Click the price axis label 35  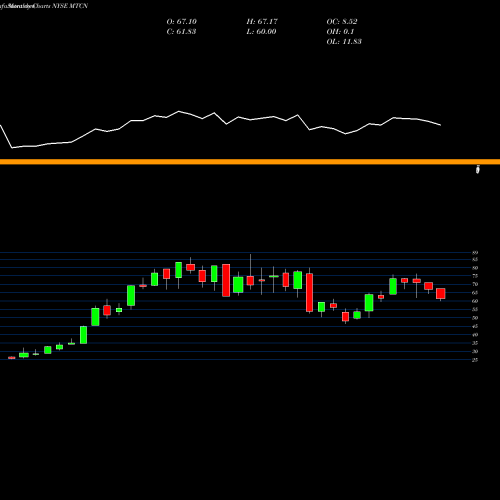pyautogui.click(x=475, y=343)
